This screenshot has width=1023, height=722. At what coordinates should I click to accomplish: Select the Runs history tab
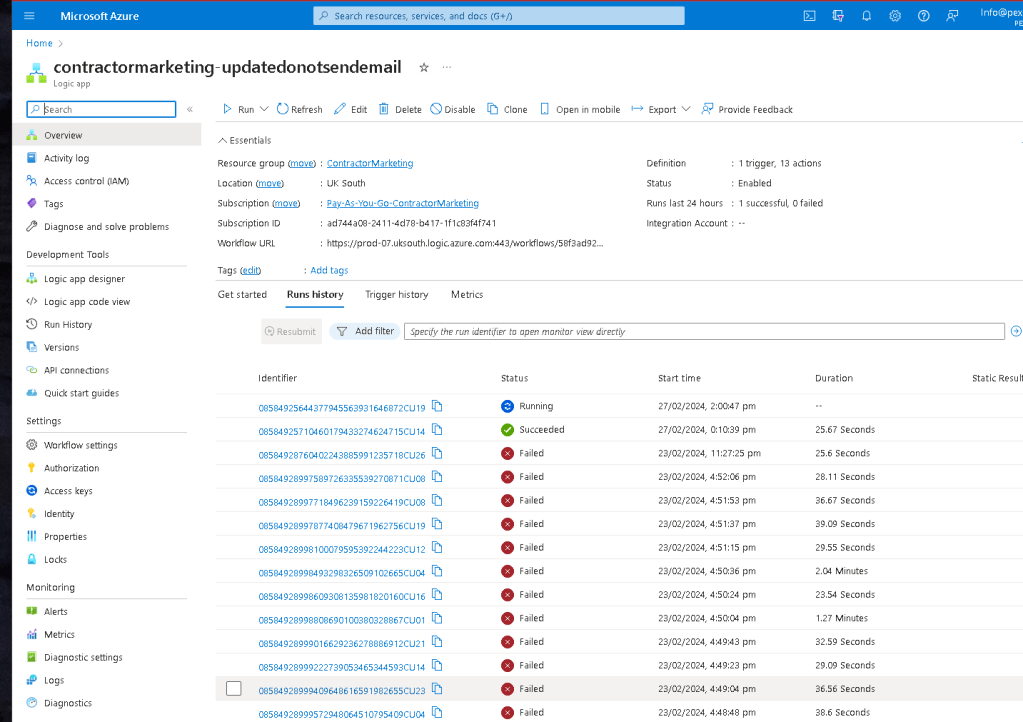pos(315,295)
